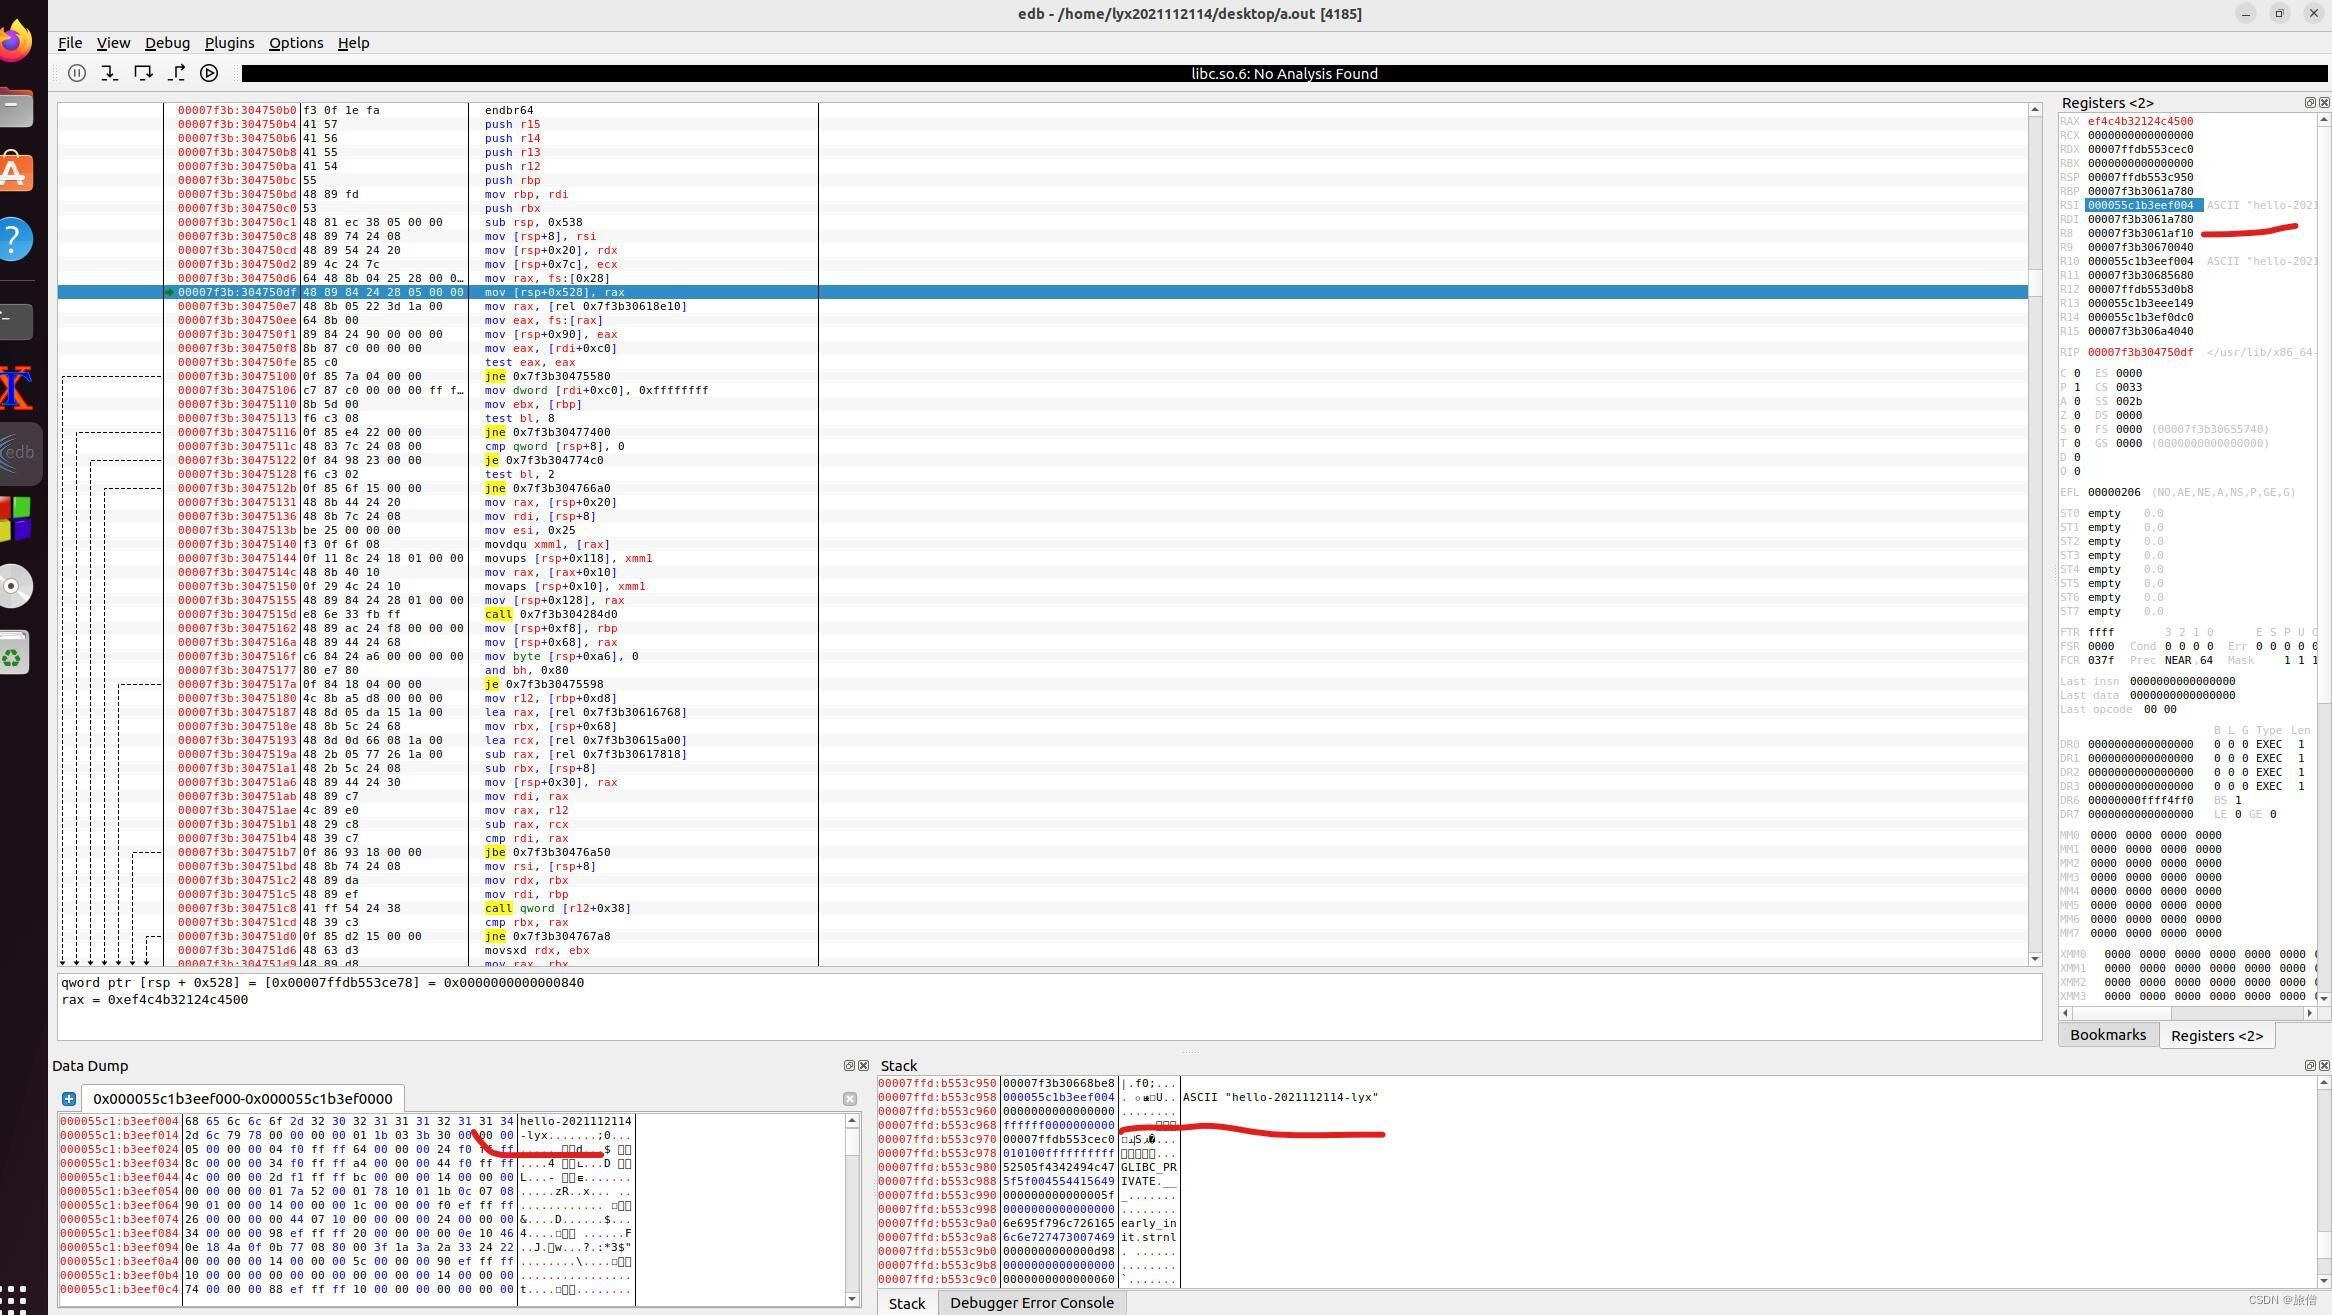This screenshot has width=2332, height=1315.
Task: Open the Plugins menu
Action: (229, 43)
